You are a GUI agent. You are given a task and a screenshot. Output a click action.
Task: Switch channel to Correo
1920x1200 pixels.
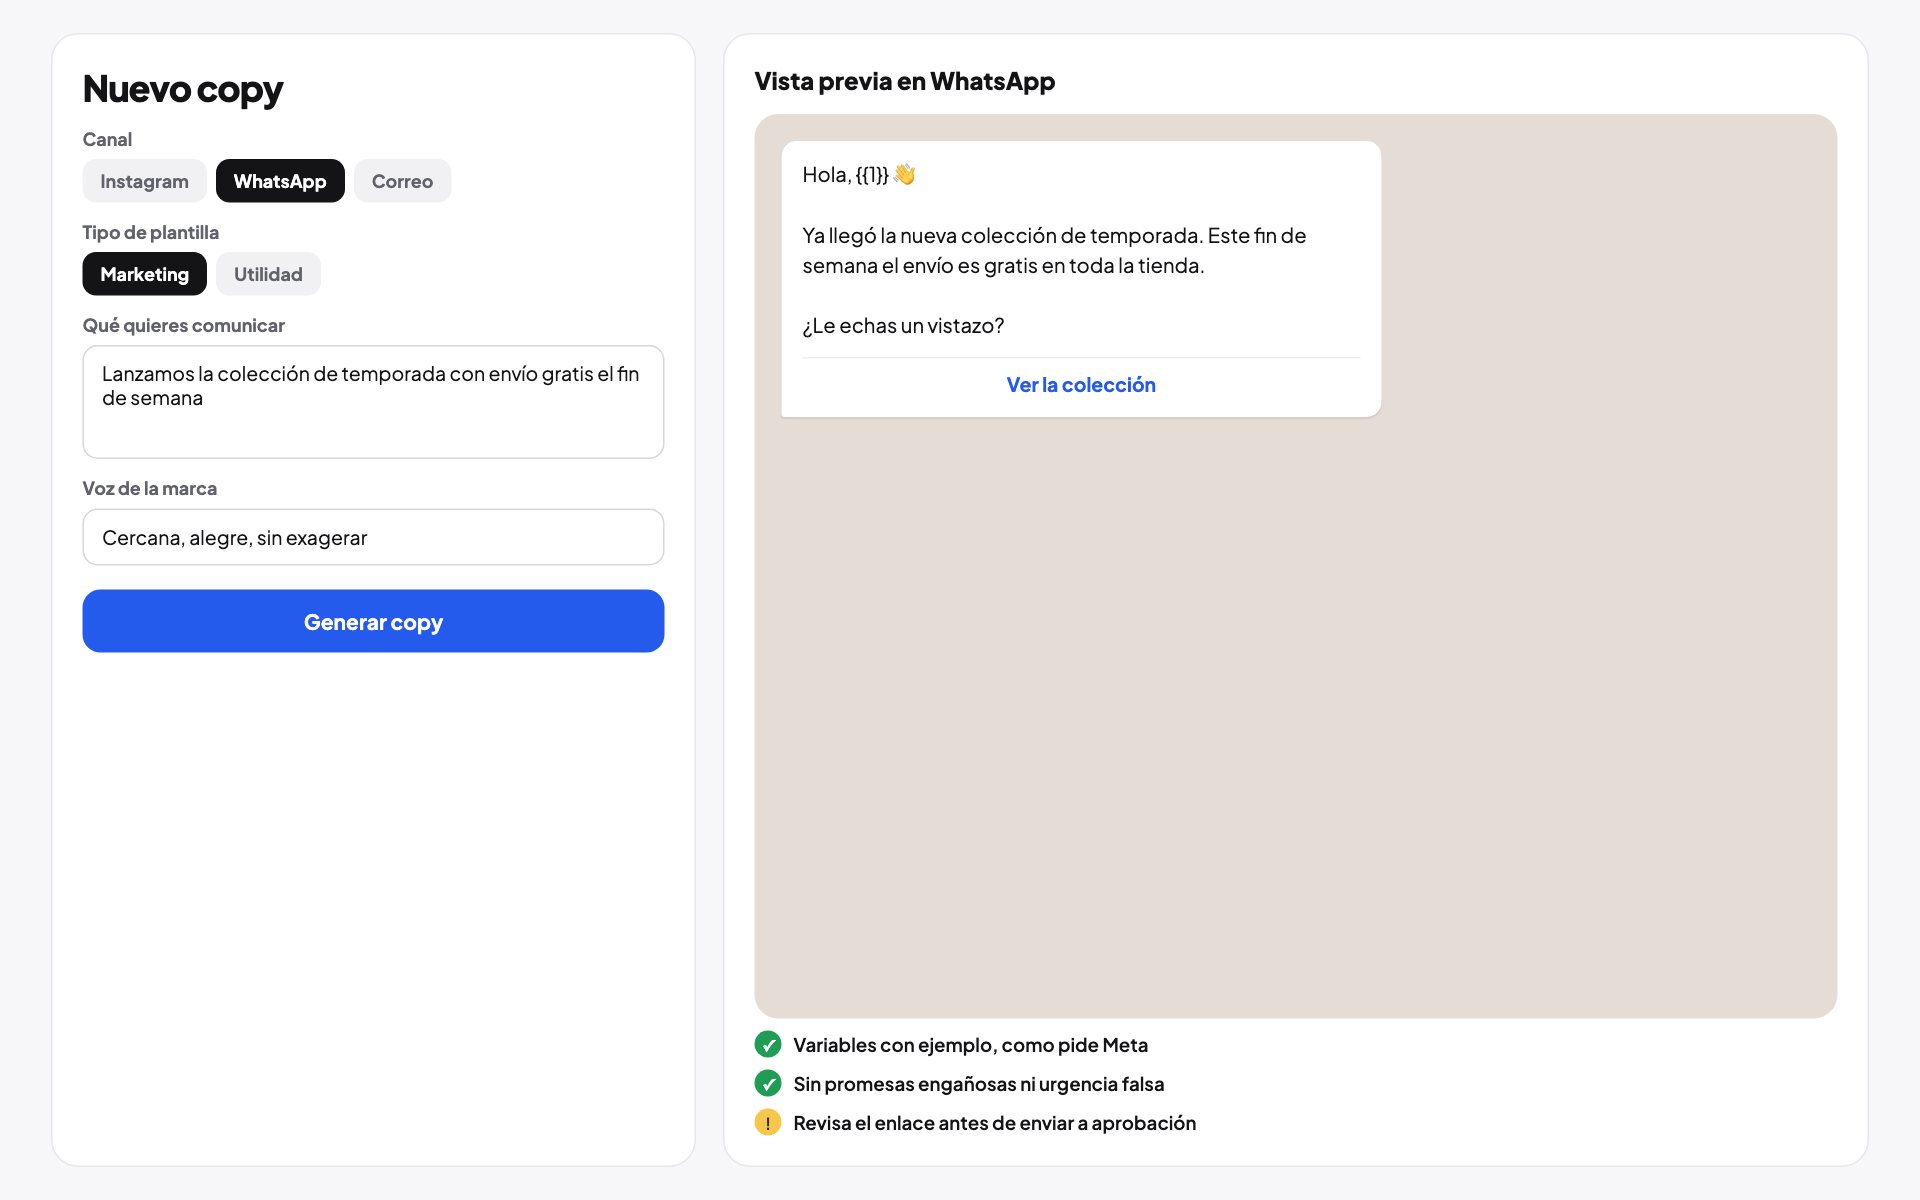402,181
